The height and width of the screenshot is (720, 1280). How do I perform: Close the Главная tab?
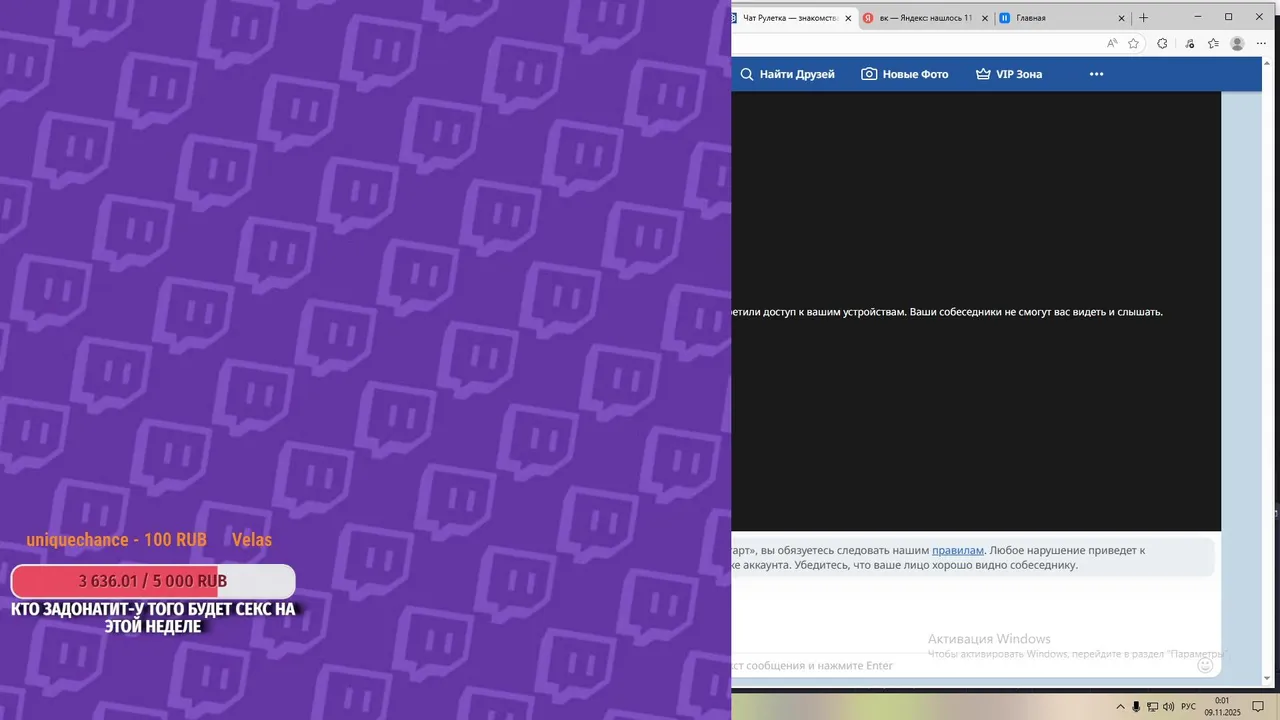(1121, 18)
